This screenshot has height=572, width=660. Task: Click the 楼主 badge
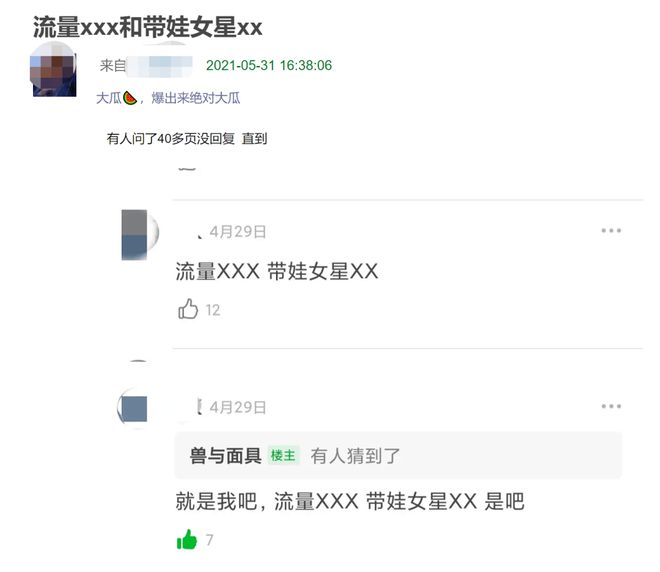pos(283,455)
